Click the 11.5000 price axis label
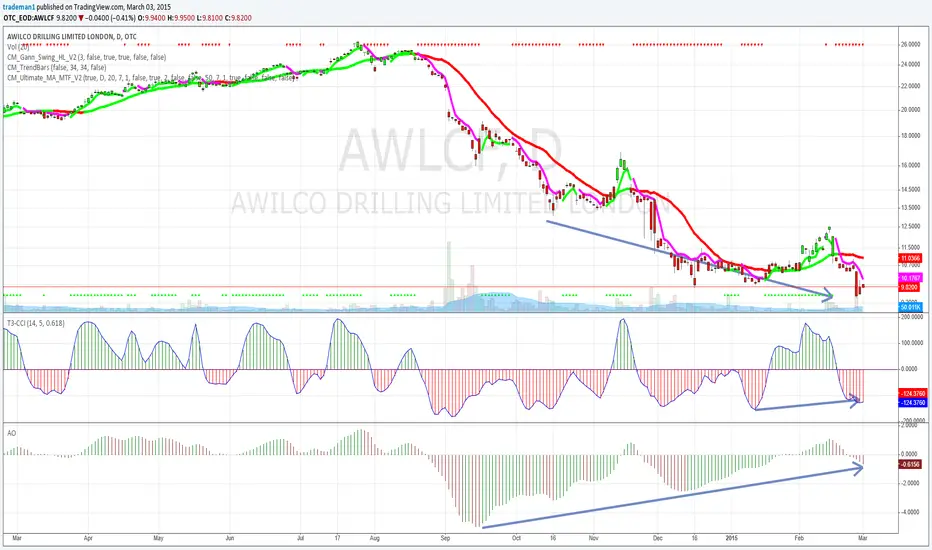The image size is (932, 550). tap(911, 247)
